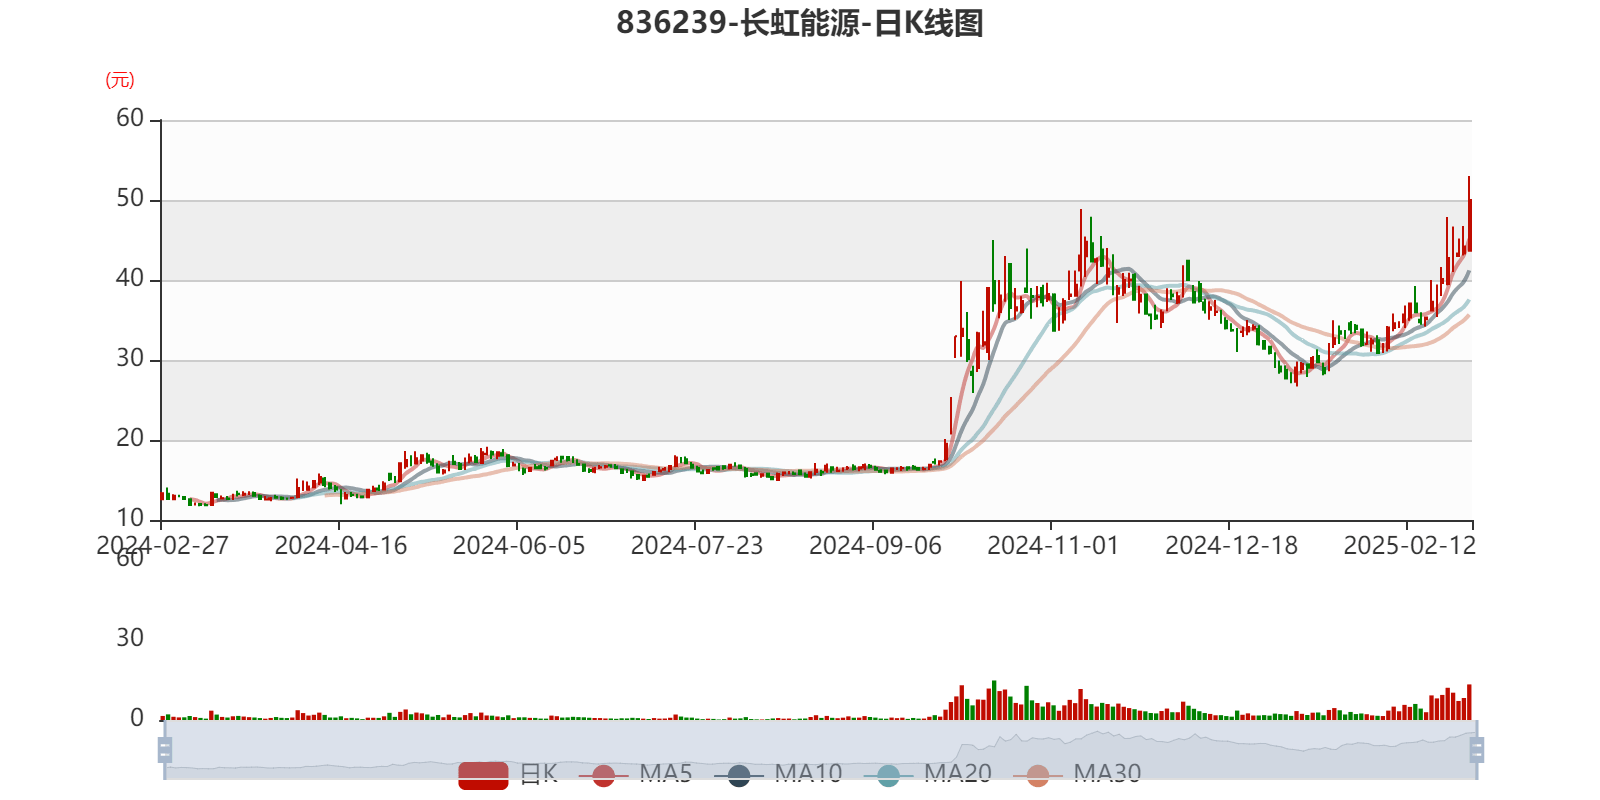Toggle the MA5 line legend
This screenshot has width=1600, height=800.
pos(635,774)
